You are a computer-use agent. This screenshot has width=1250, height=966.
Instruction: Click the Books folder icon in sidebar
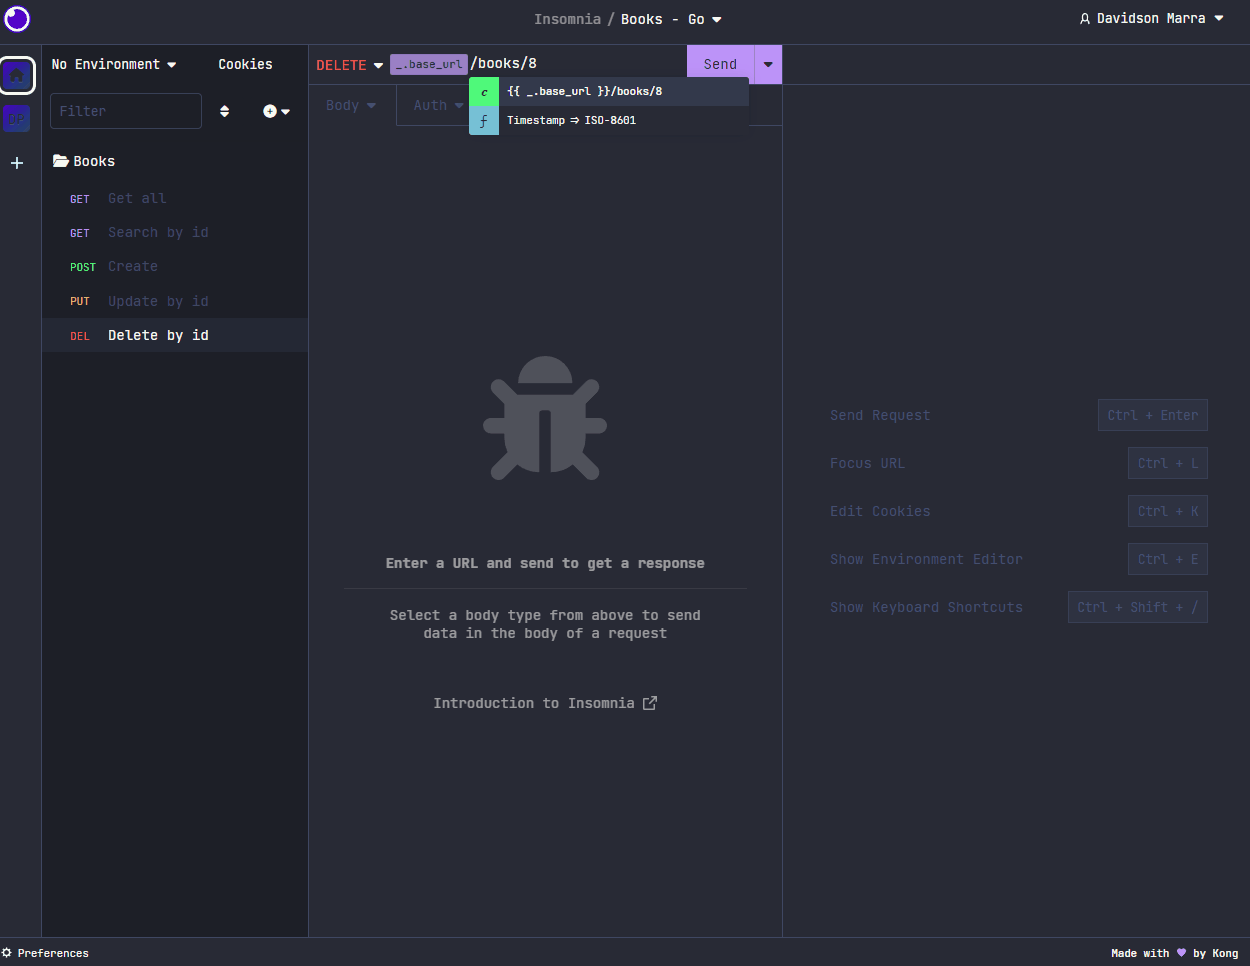point(60,161)
